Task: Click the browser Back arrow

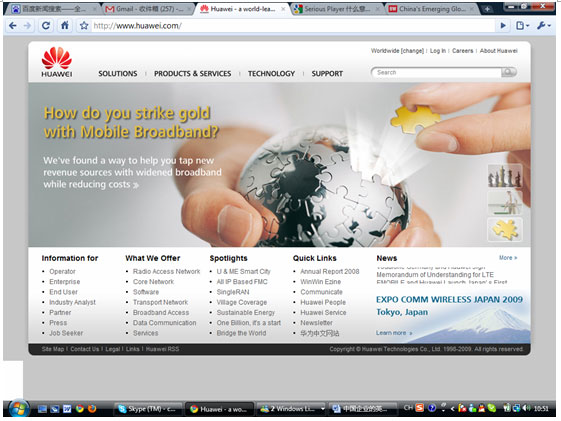Action: [13, 26]
